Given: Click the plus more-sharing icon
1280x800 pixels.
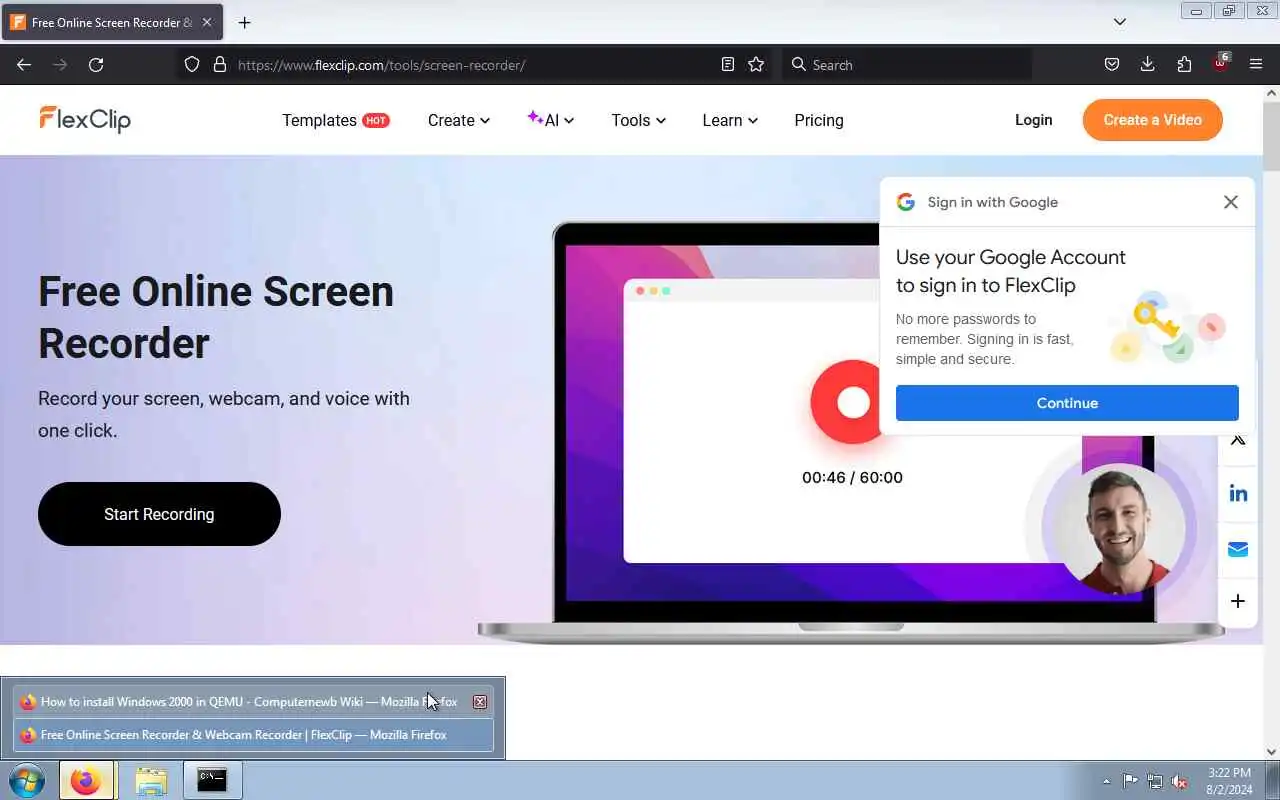Looking at the screenshot, I should 1238,601.
